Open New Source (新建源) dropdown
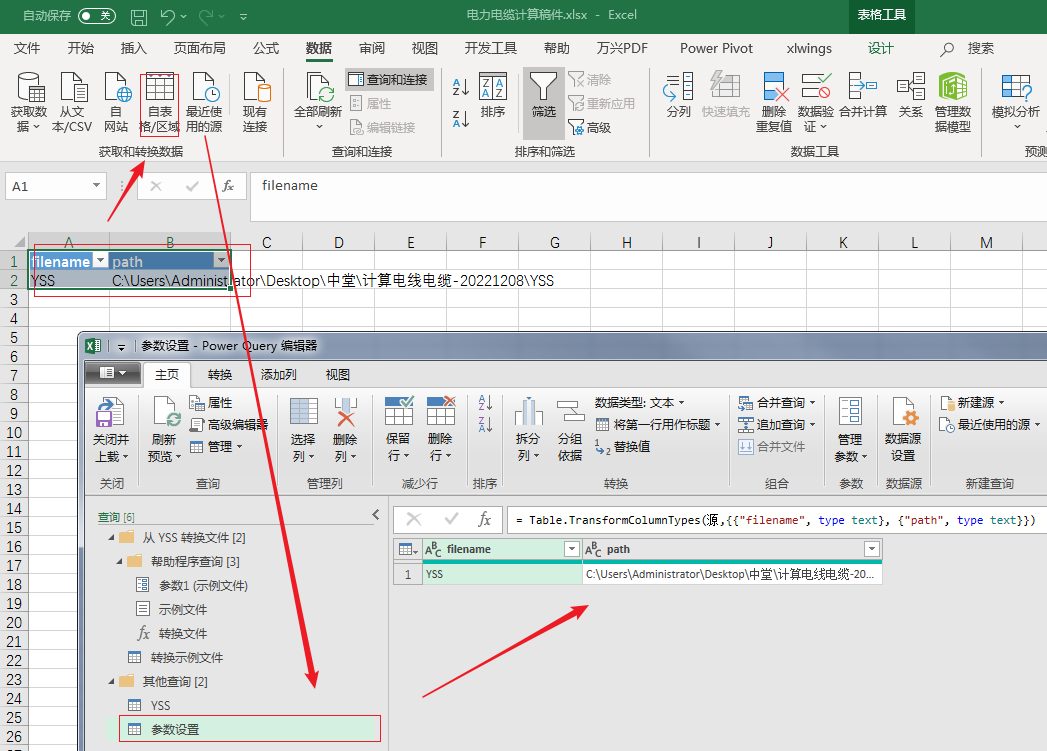1047x751 pixels. (972, 403)
